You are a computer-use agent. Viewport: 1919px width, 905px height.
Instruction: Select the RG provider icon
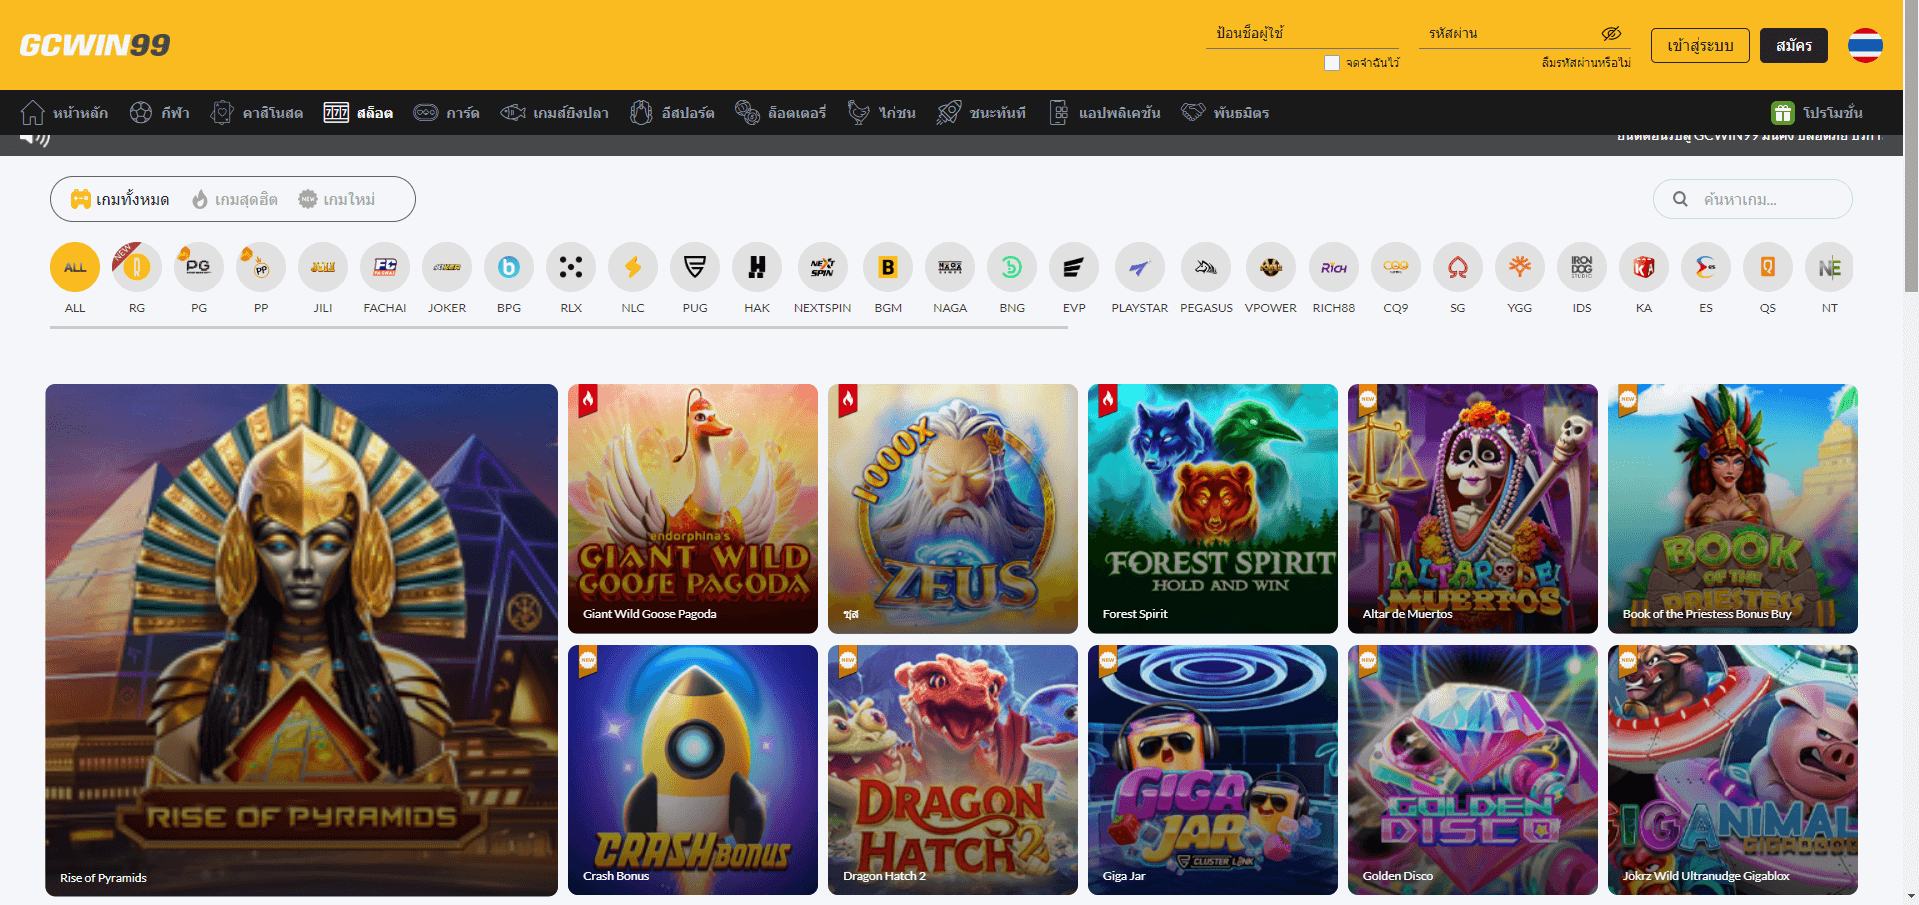137,267
